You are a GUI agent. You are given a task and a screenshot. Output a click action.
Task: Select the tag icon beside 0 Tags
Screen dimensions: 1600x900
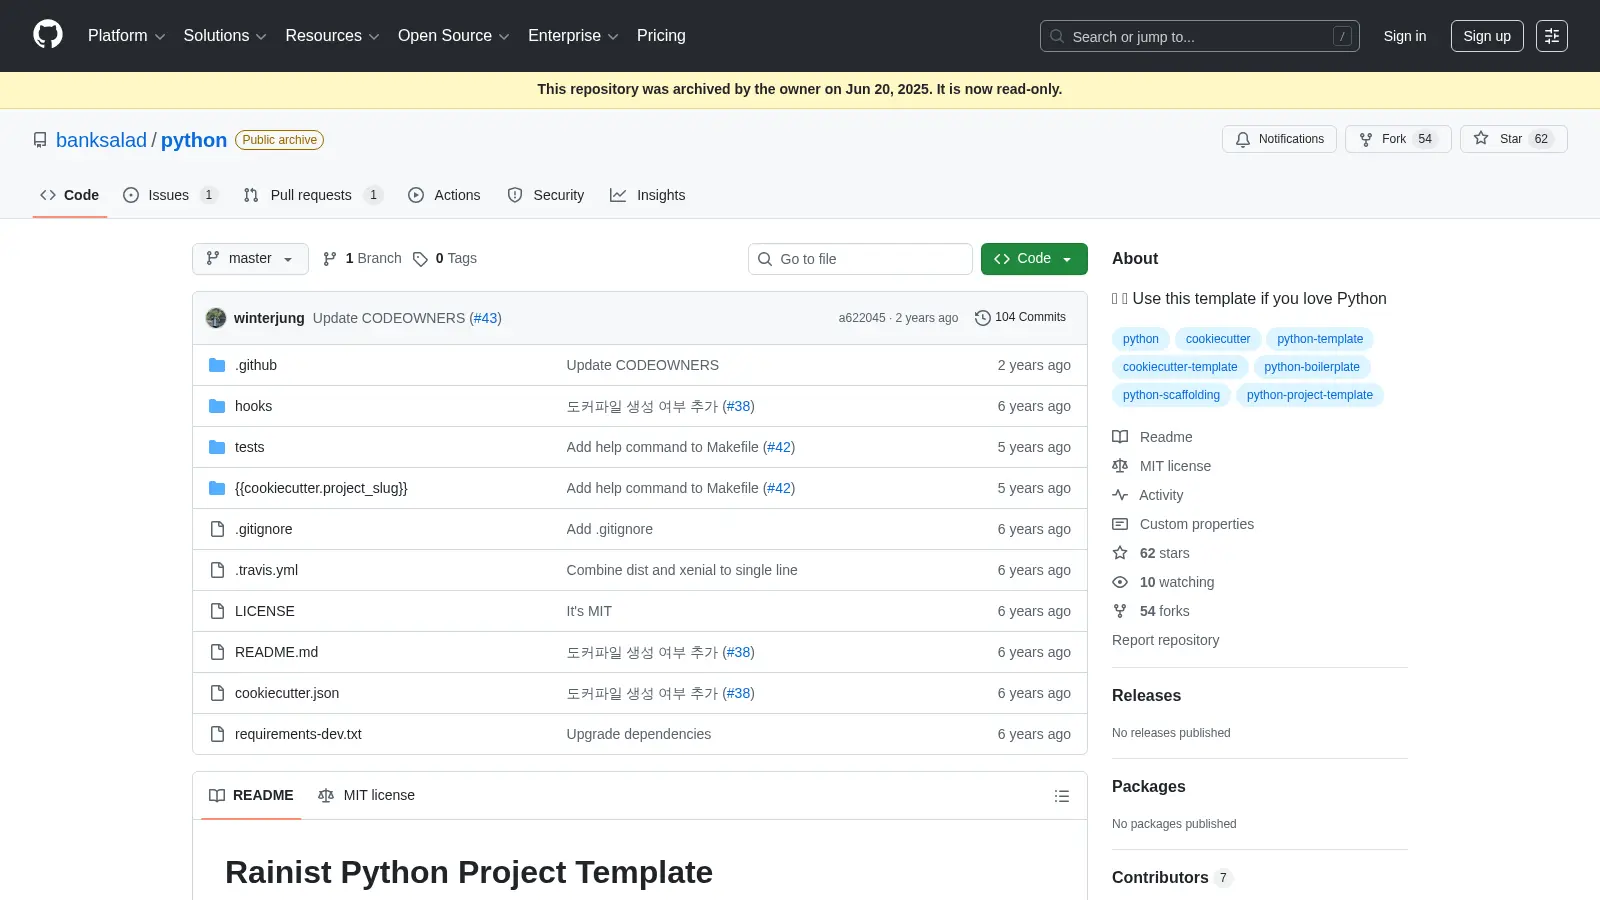[x=420, y=259]
